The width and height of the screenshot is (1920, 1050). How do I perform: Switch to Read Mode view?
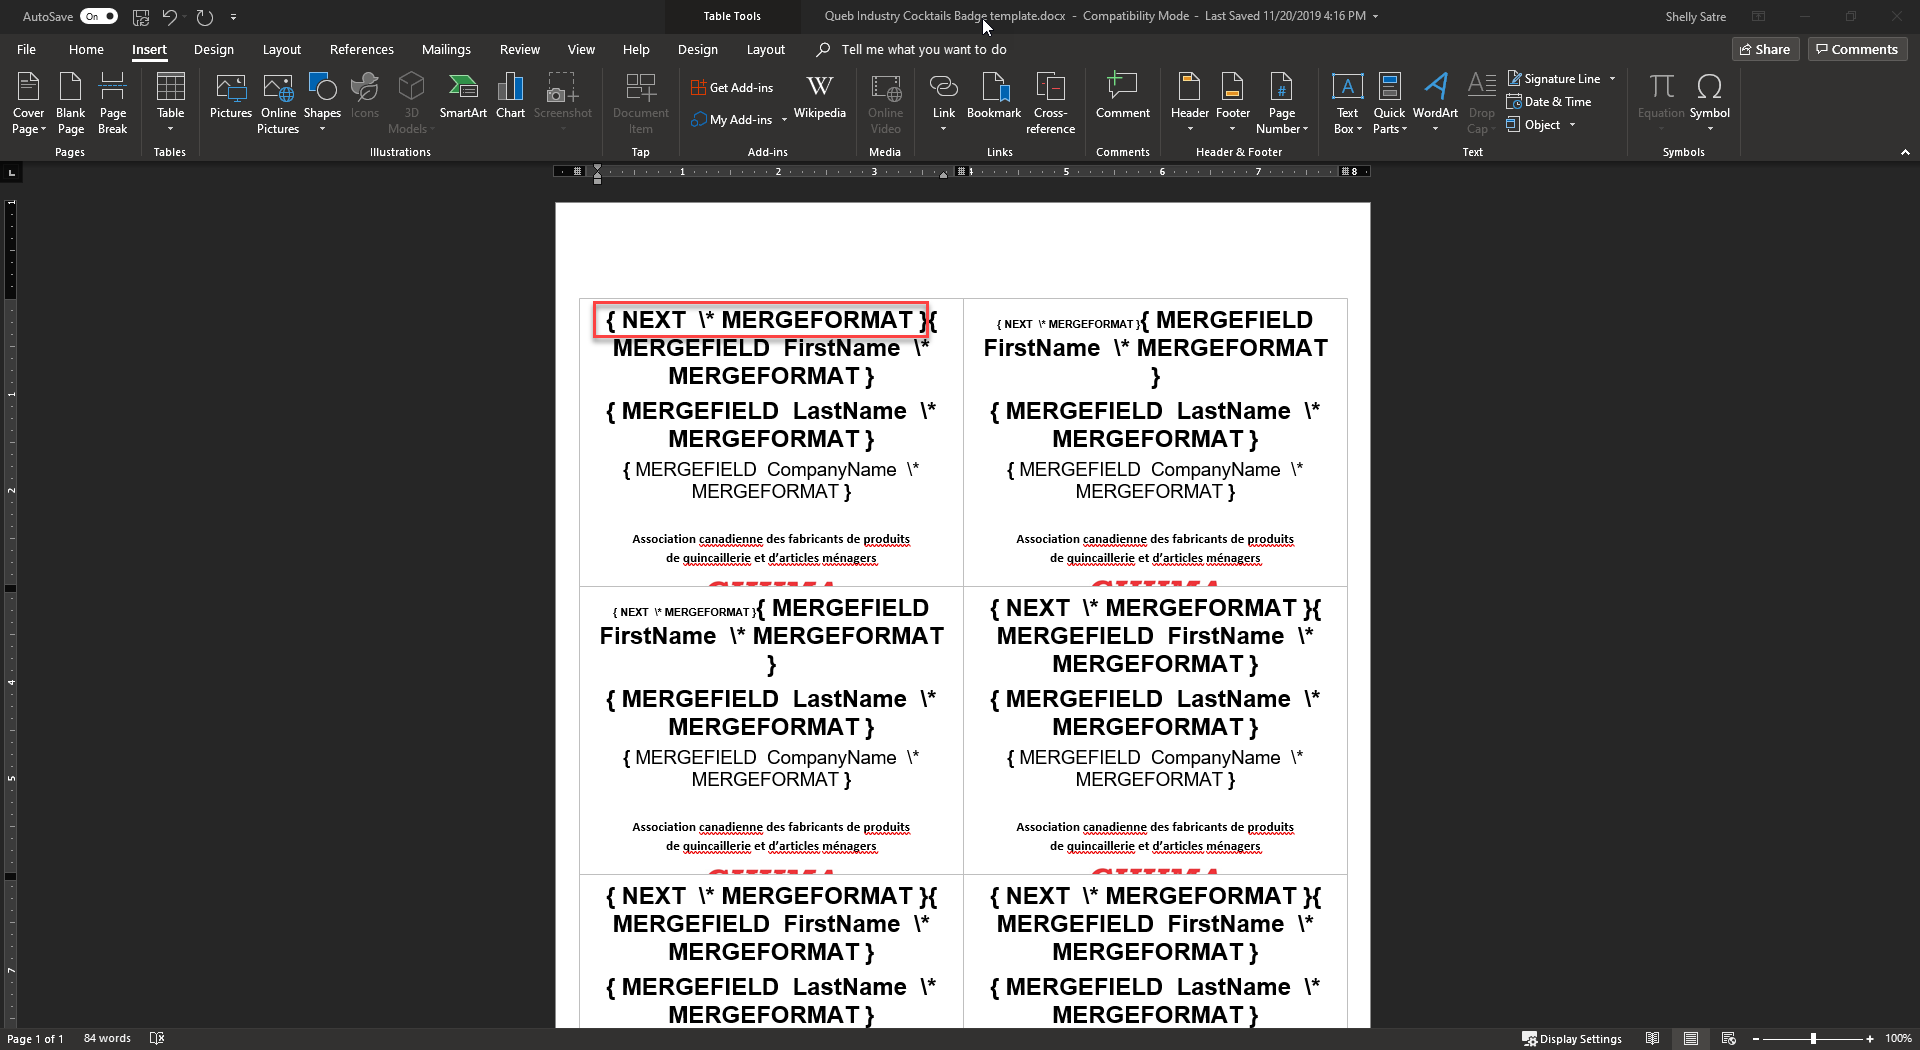1653,1039
